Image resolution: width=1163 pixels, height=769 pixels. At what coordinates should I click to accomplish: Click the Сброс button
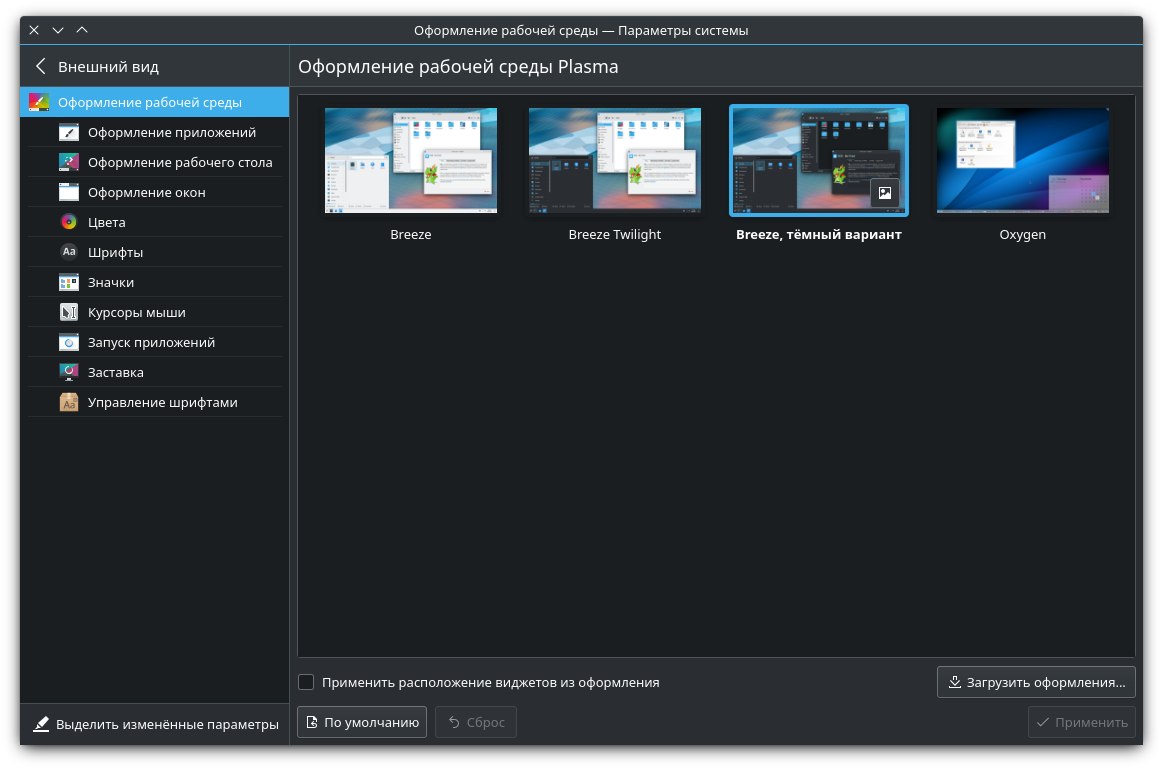click(x=476, y=722)
